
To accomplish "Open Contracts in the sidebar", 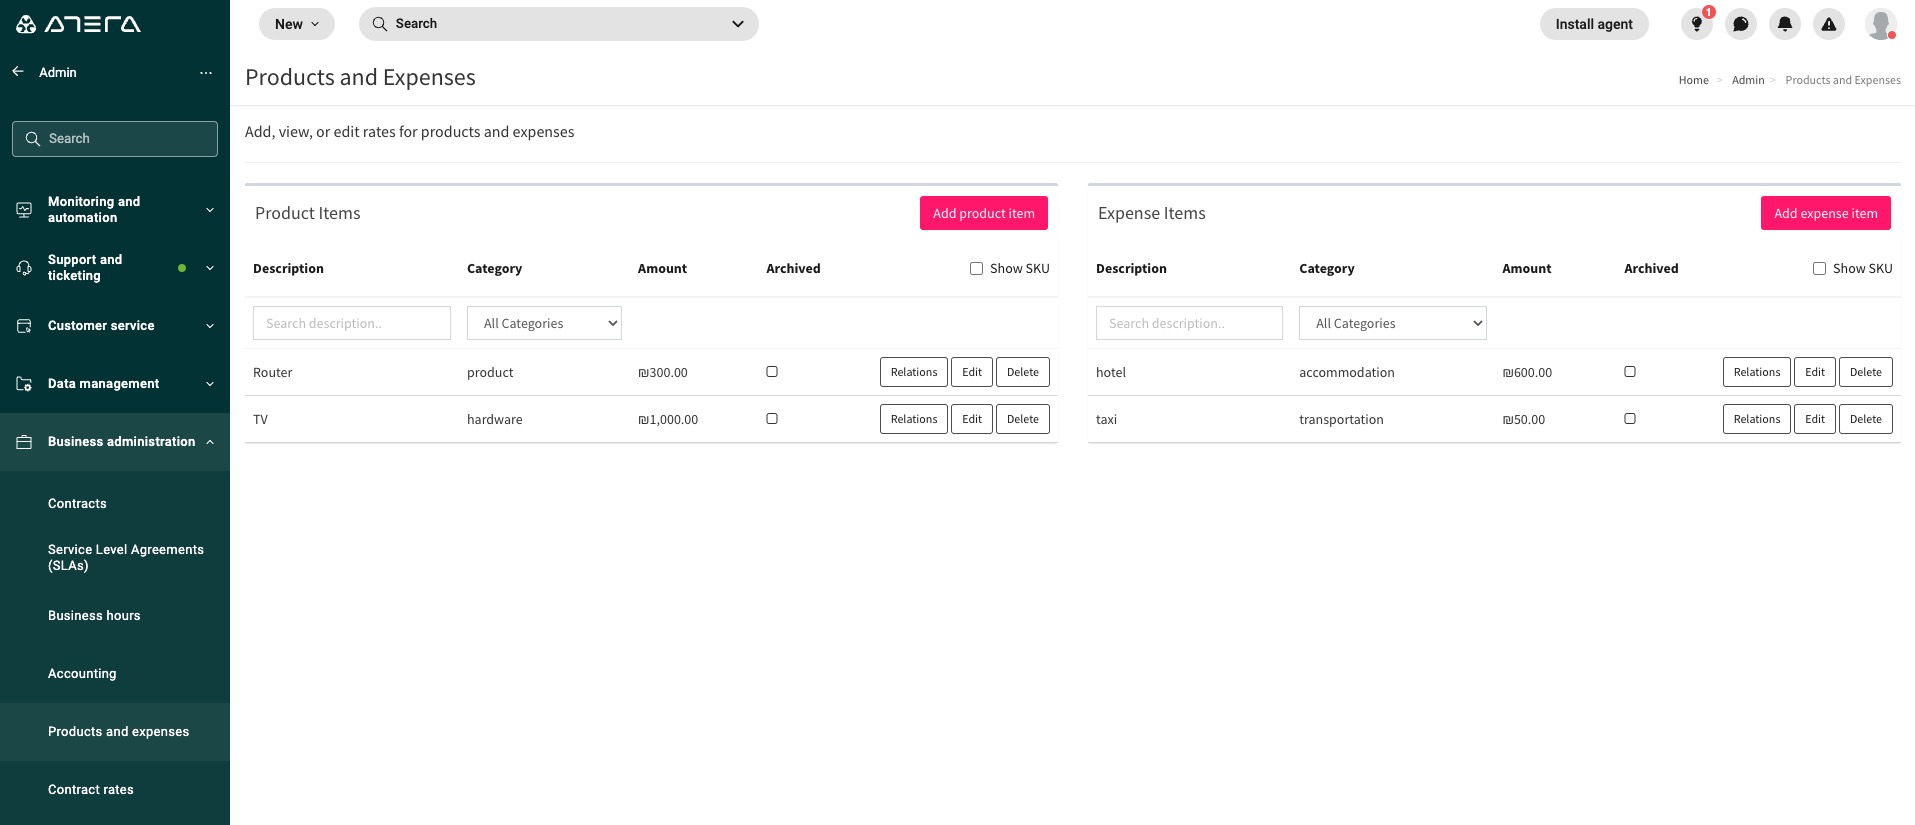I will (x=77, y=503).
